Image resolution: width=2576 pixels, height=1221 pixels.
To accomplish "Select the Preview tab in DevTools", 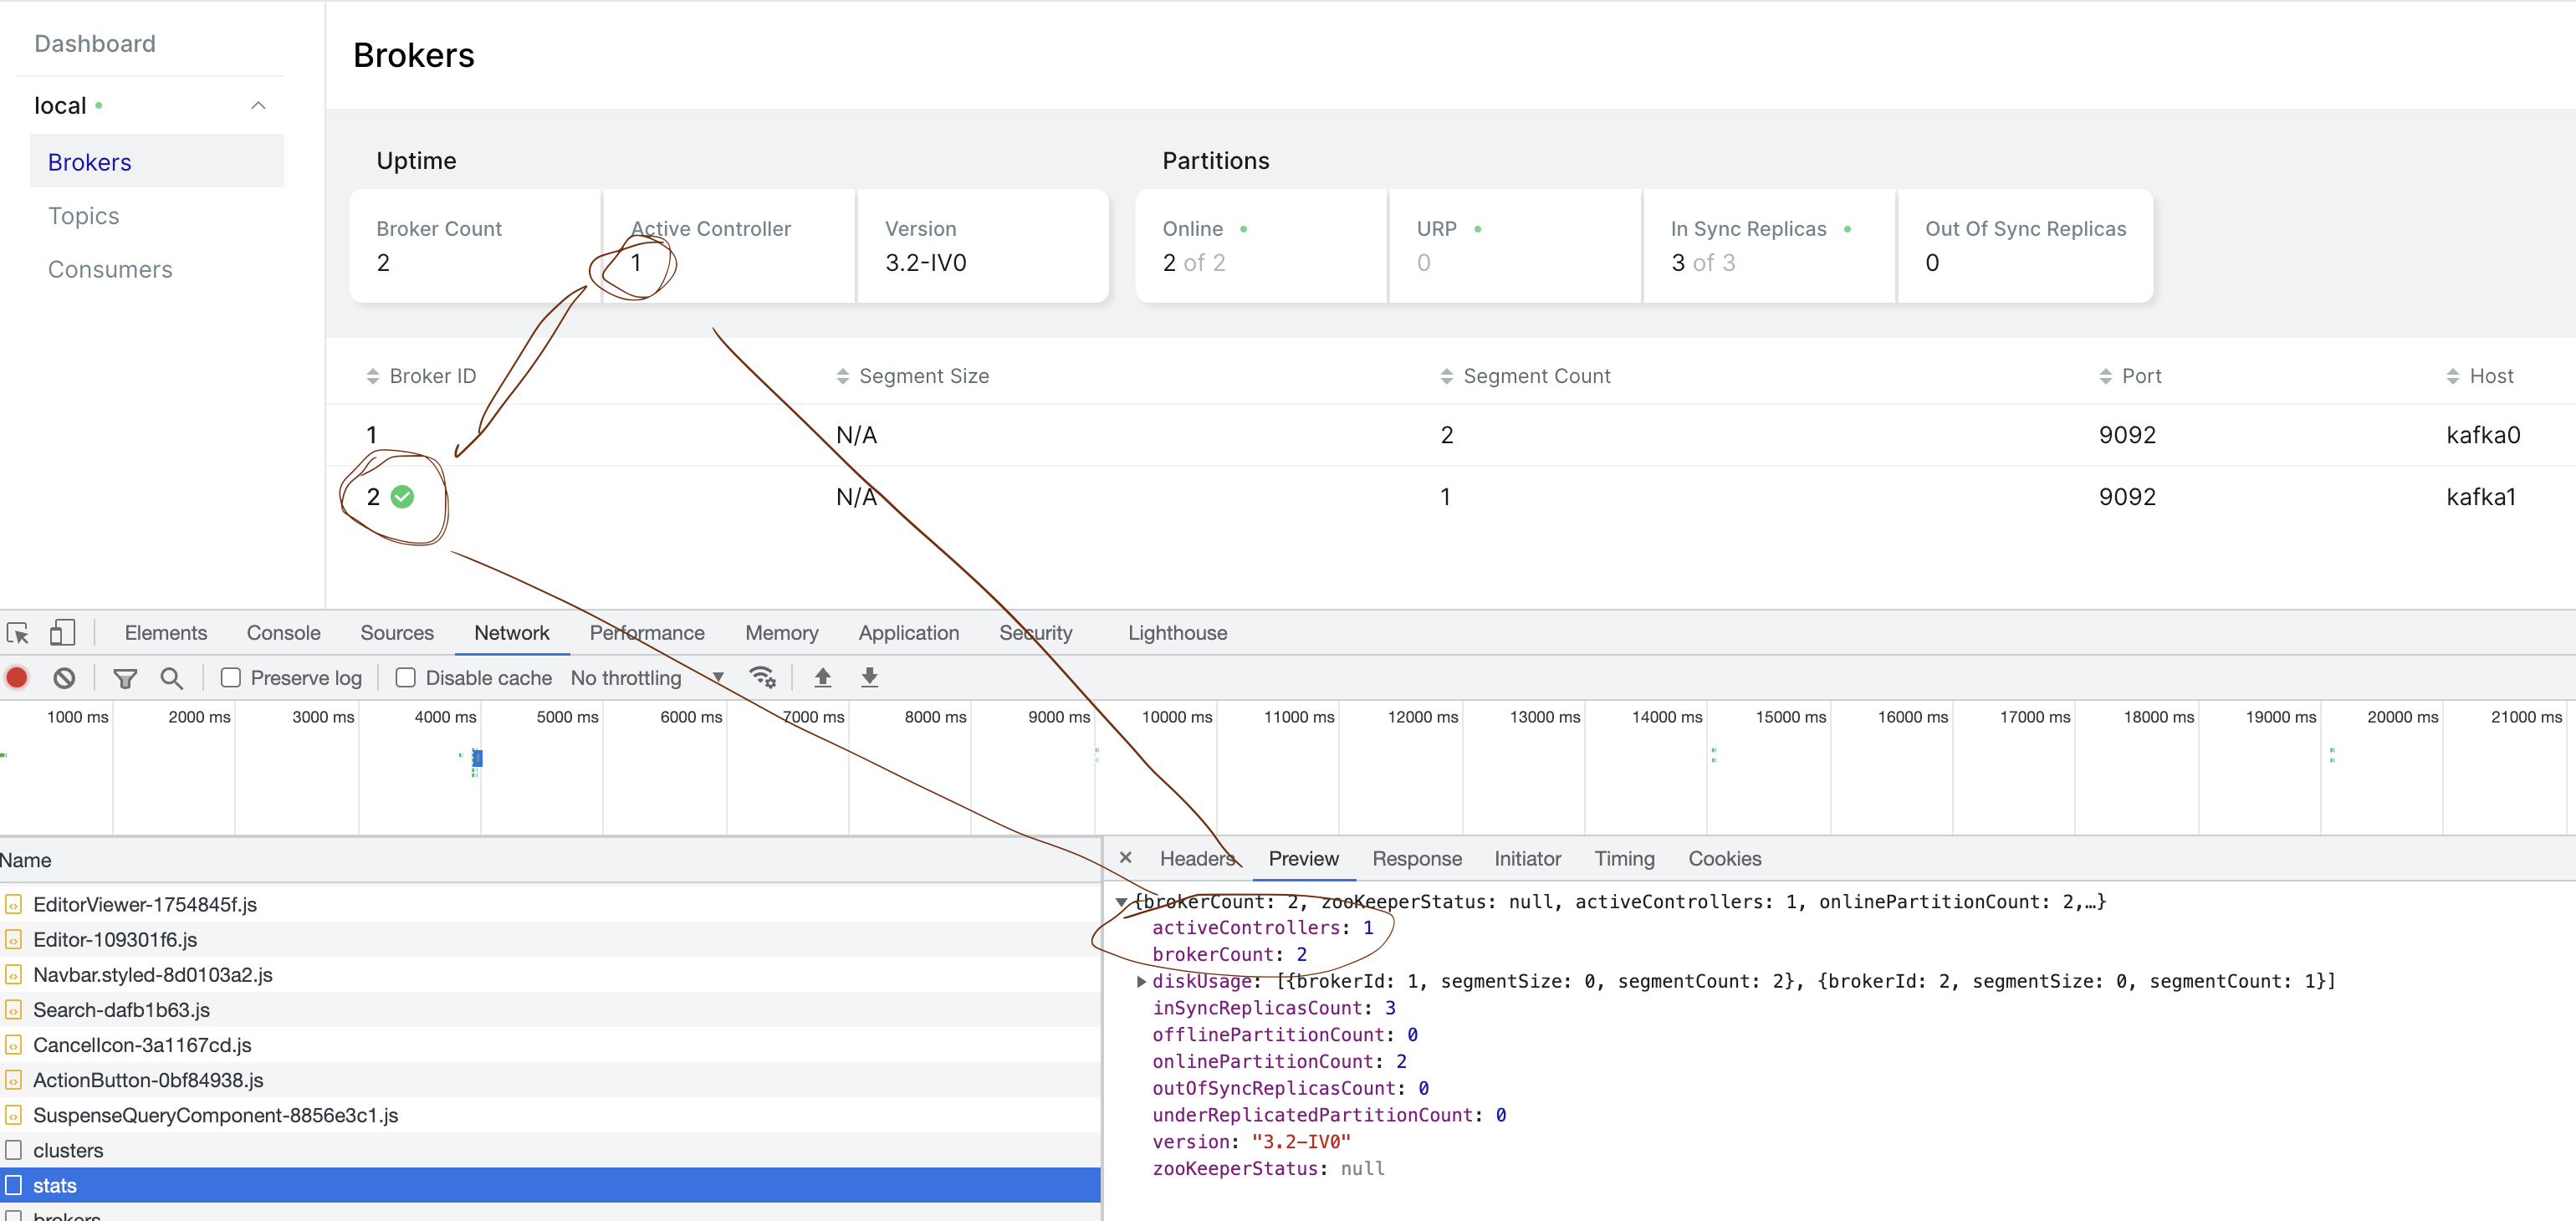I will [x=1301, y=858].
